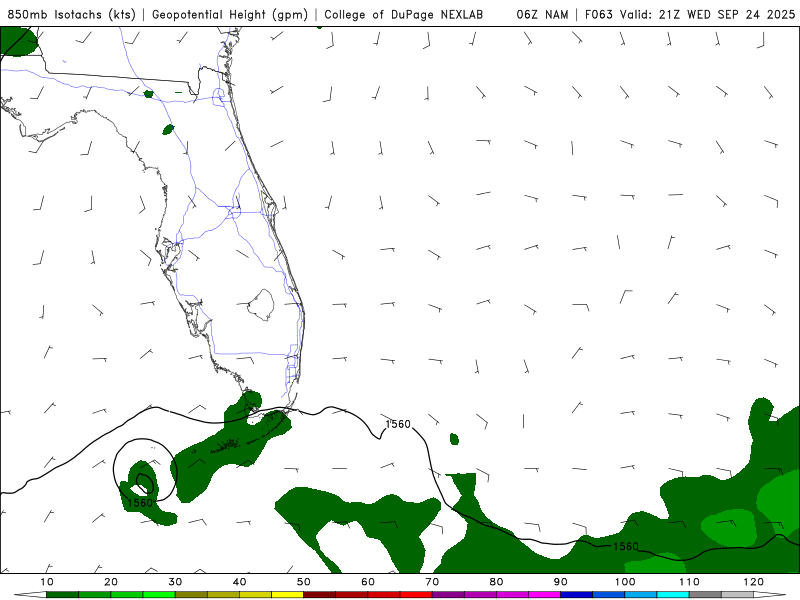
Task: Select the green 20–25 kt legend swatch
Action: point(127,595)
